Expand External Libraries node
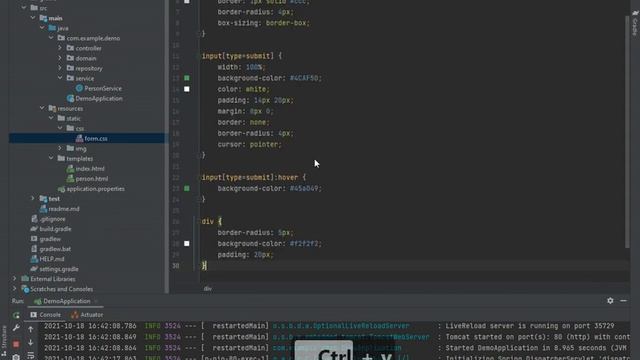The height and width of the screenshot is (360, 640). 15,279
